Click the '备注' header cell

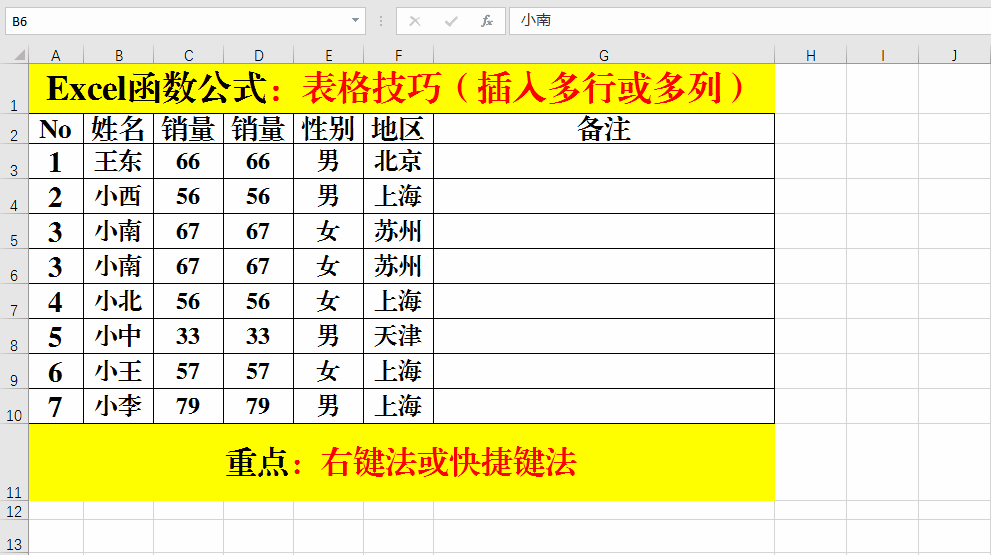pyautogui.click(x=604, y=129)
